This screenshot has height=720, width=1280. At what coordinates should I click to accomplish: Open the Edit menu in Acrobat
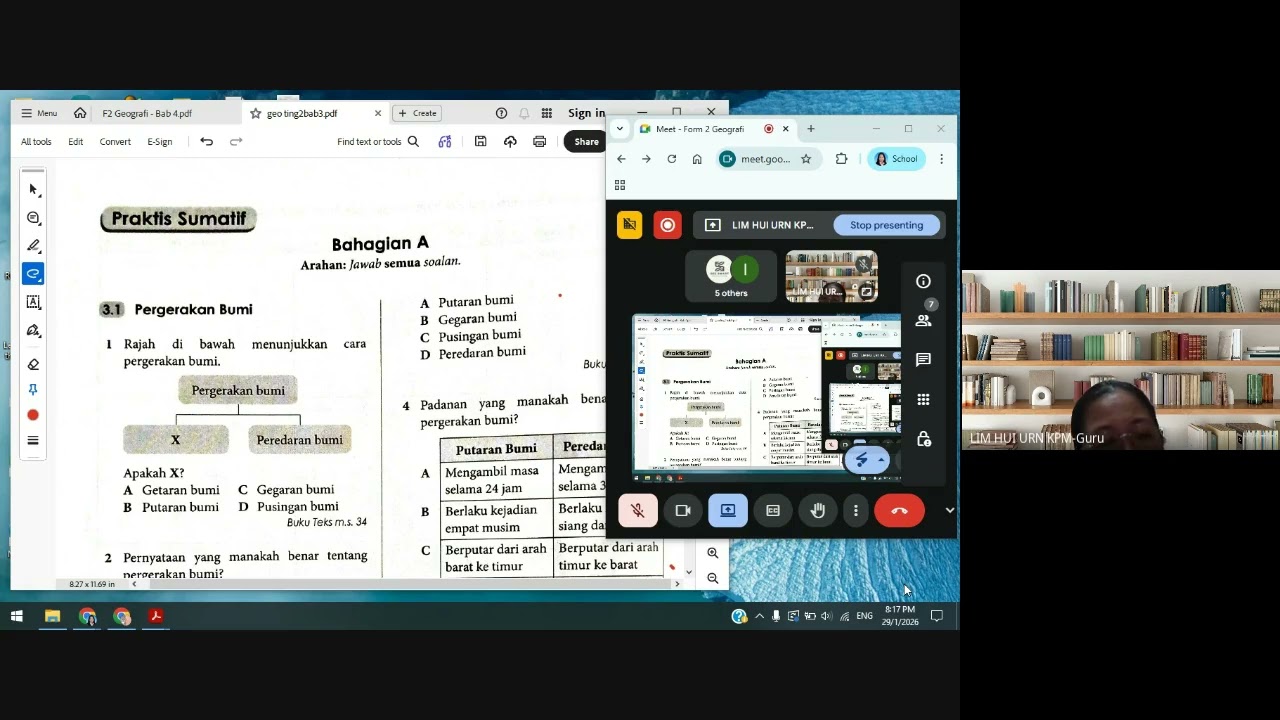click(x=75, y=141)
